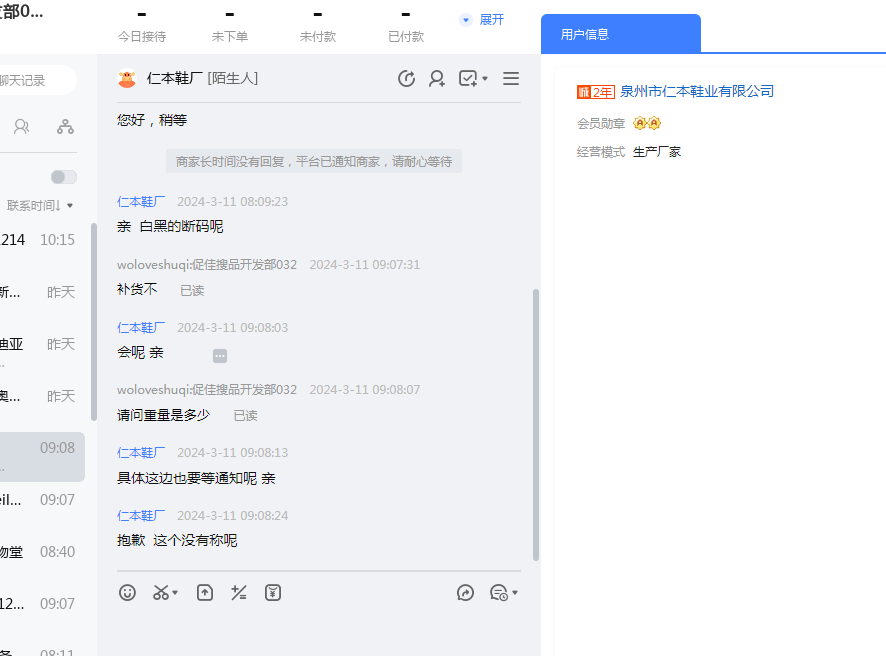Click the organization tree icon in sidebar
The image size is (886, 656).
tap(65, 126)
